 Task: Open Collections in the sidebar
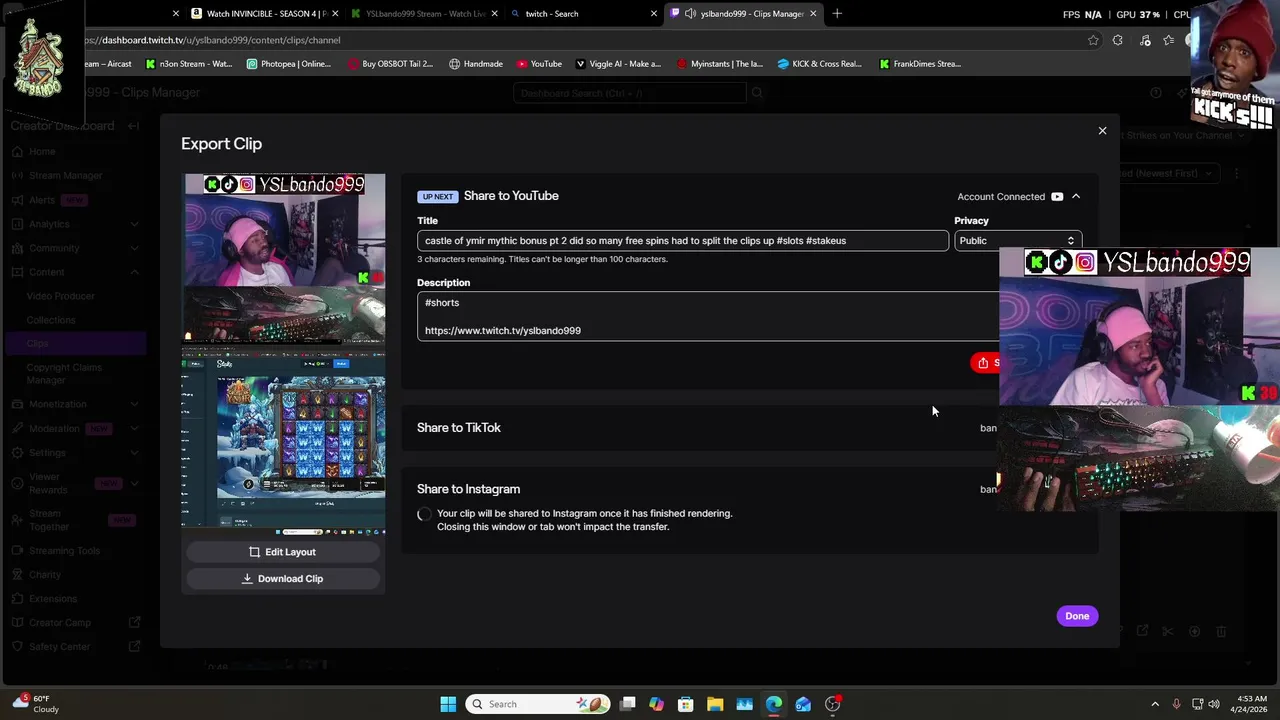click(x=51, y=320)
